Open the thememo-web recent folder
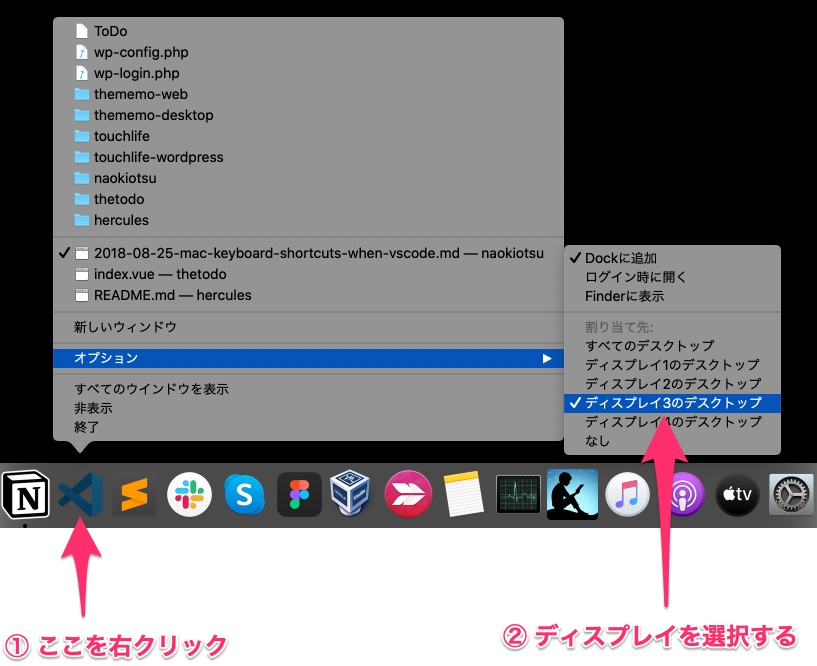 click(x=140, y=94)
